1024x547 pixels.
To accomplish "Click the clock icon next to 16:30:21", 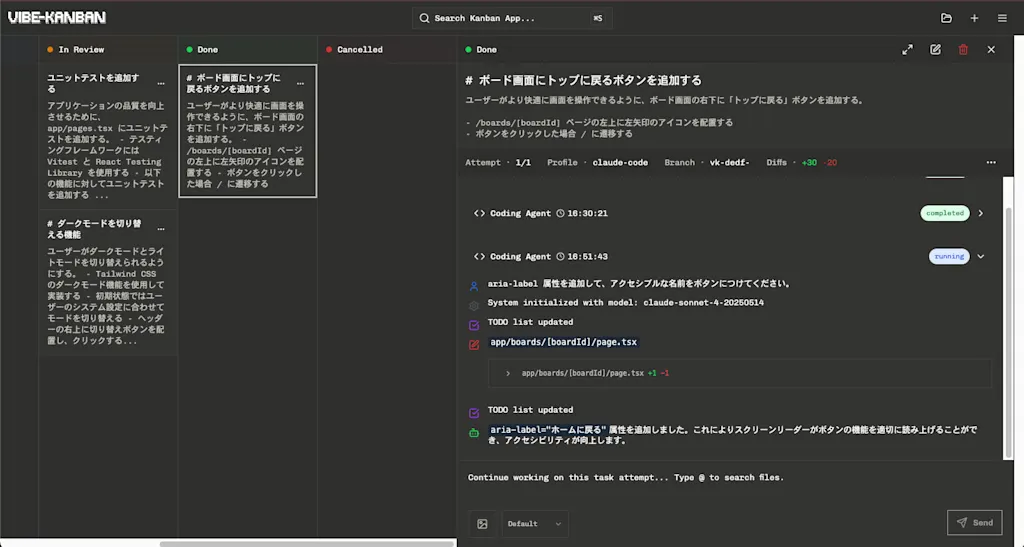I will (560, 213).
